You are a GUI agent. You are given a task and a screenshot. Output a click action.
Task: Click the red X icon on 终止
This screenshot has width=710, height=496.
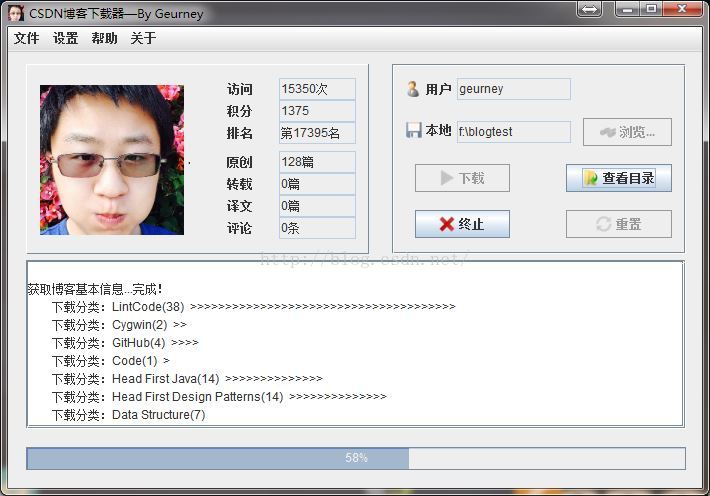(x=446, y=224)
